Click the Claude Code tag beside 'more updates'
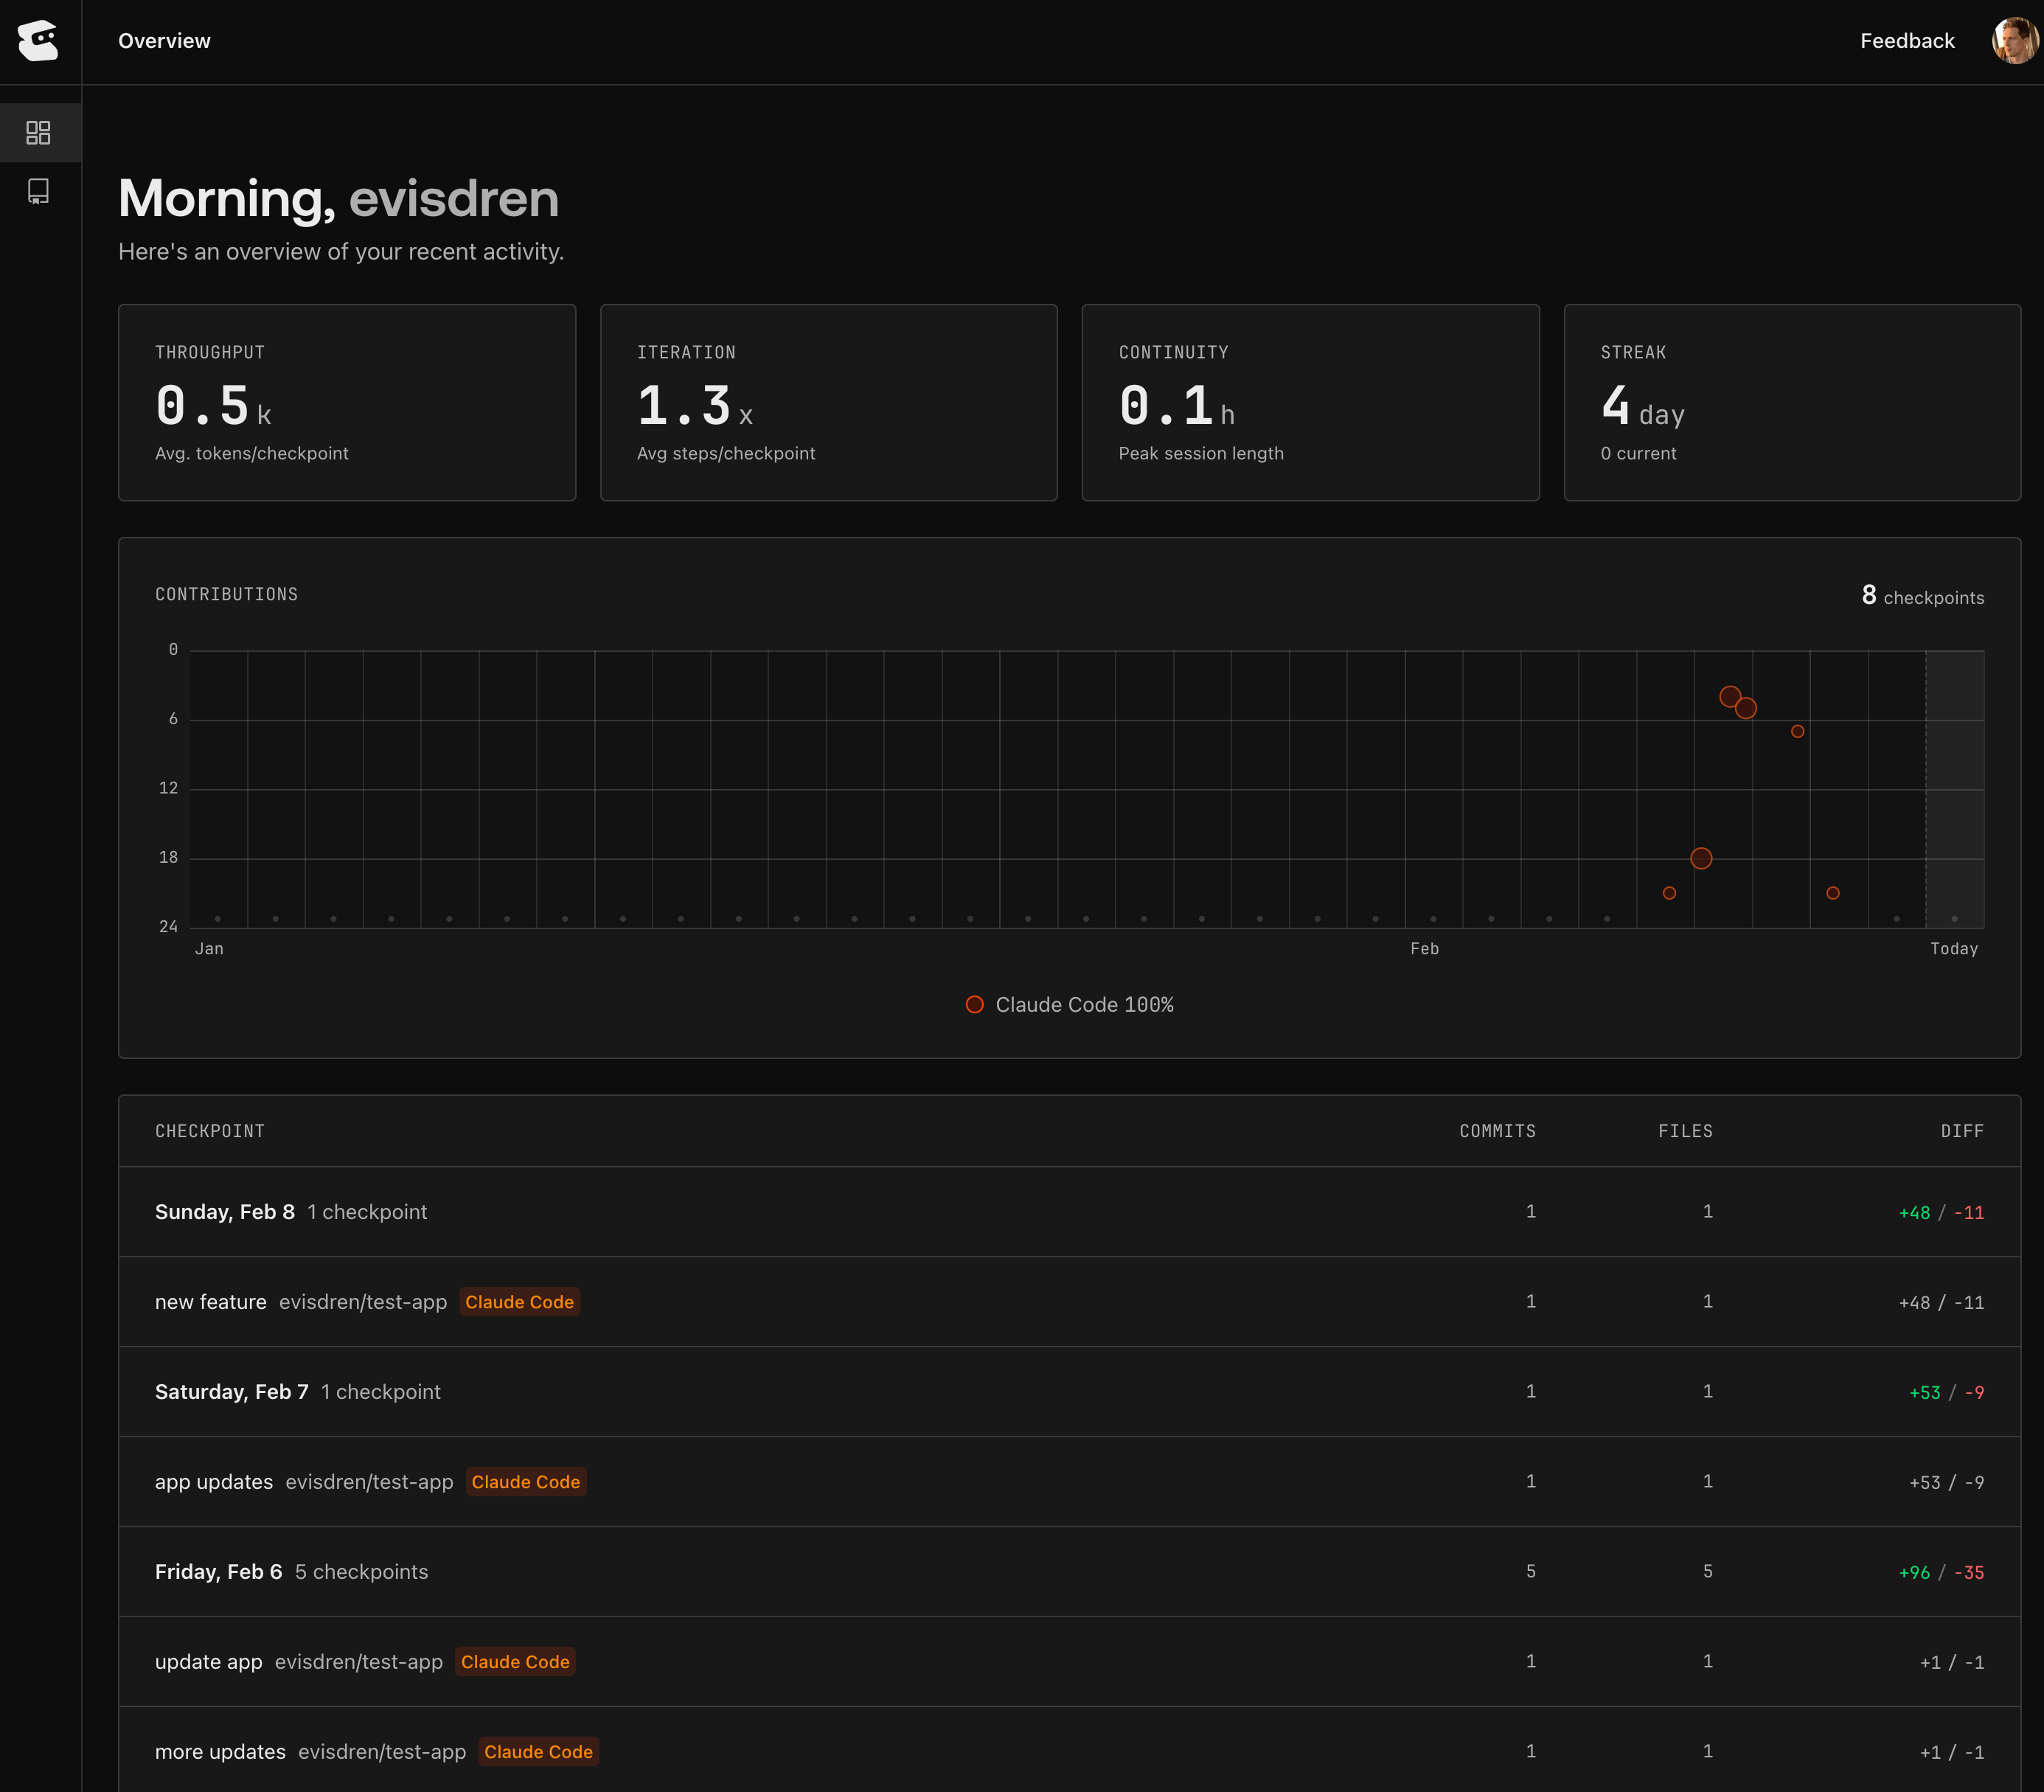Image resolution: width=2044 pixels, height=1792 pixels. pyautogui.click(x=538, y=1751)
